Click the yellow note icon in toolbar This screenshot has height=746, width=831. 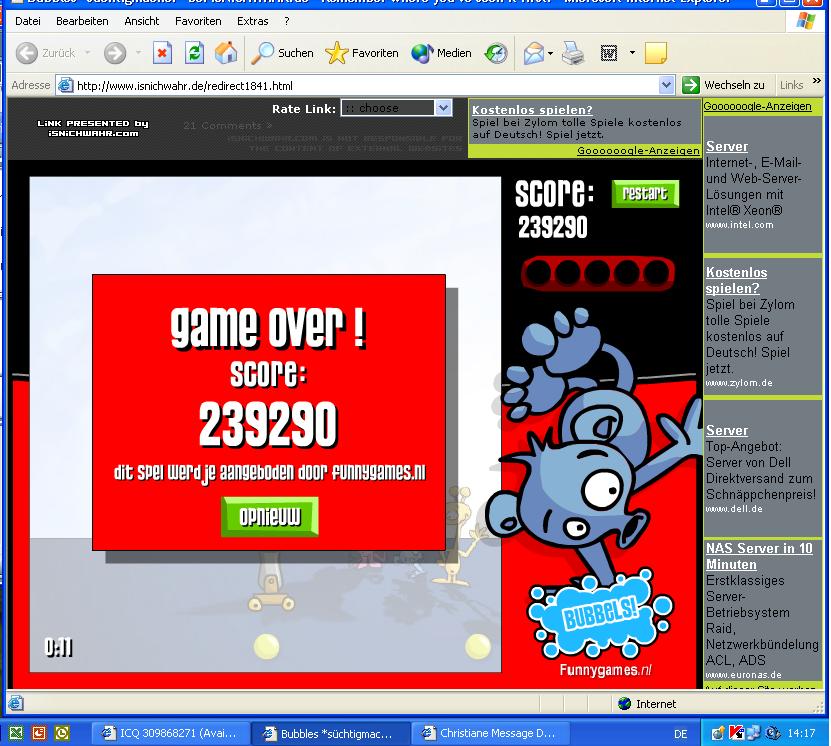point(656,53)
